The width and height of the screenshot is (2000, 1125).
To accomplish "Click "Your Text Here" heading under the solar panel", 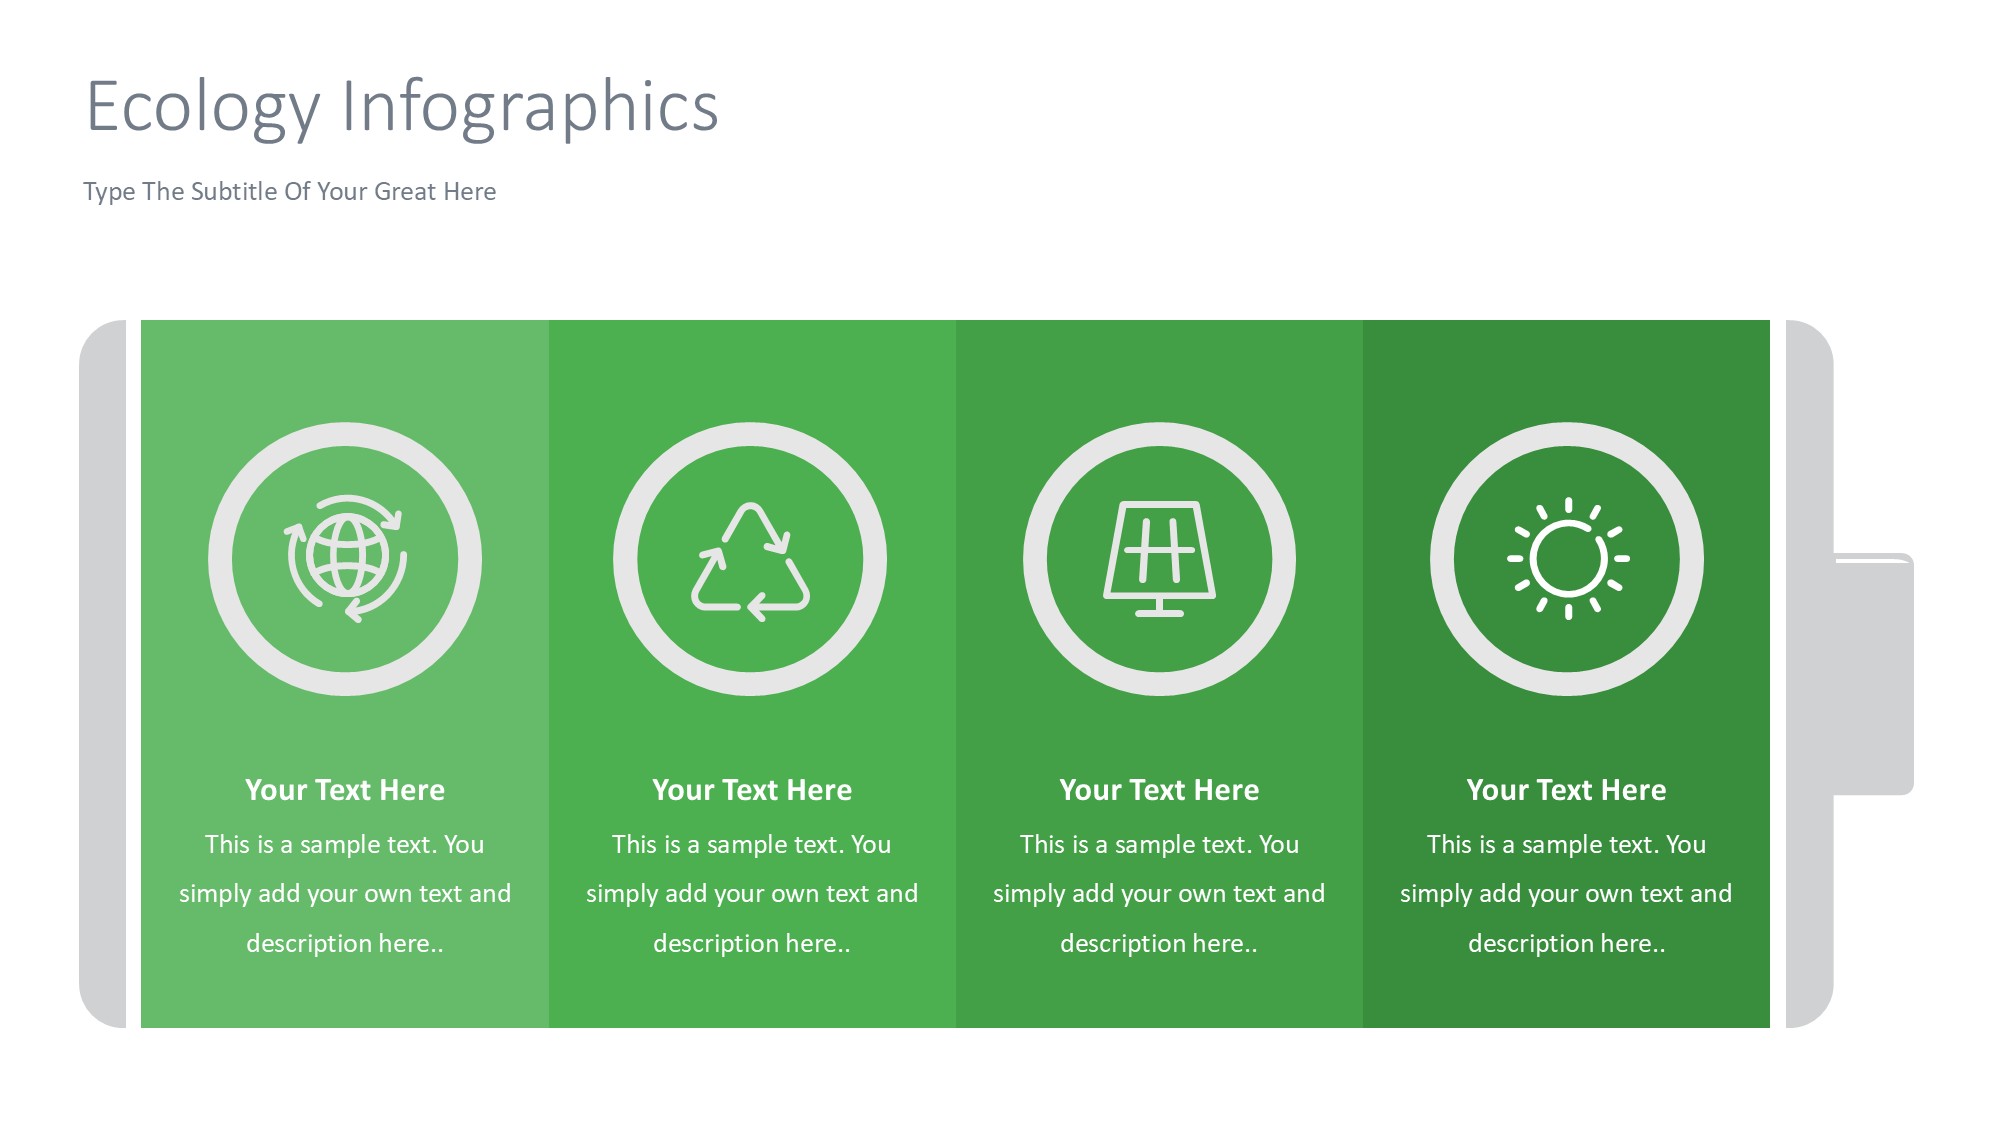I will pyautogui.click(x=1159, y=790).
